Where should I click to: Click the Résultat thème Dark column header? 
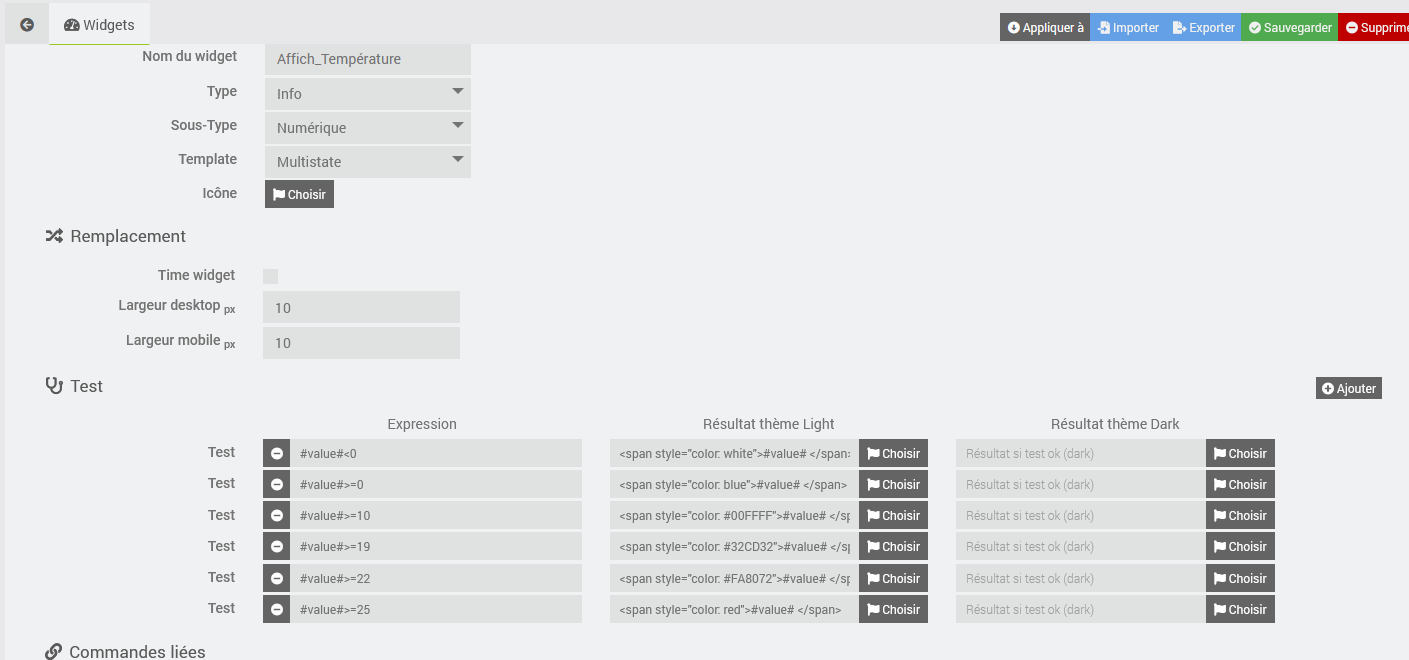[1115, 424]
